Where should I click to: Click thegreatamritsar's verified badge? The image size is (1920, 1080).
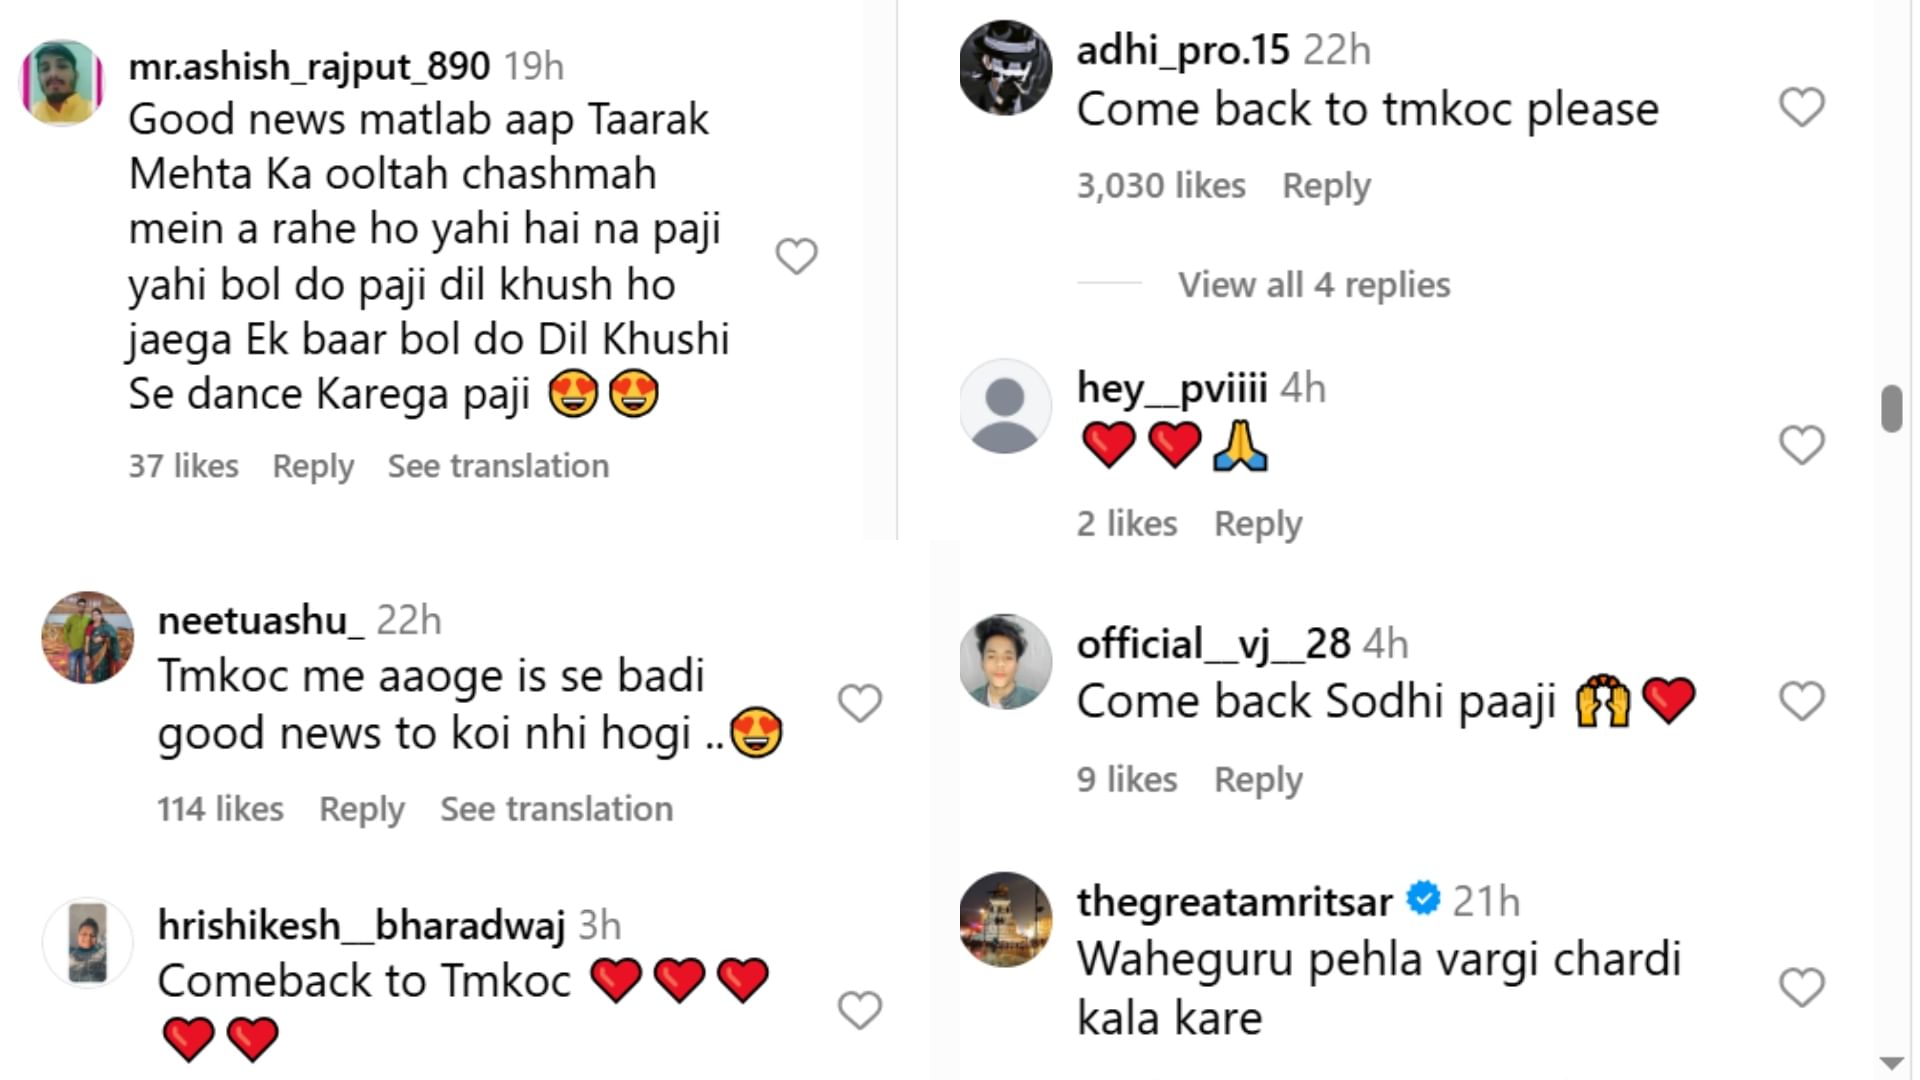point(1423,899)
